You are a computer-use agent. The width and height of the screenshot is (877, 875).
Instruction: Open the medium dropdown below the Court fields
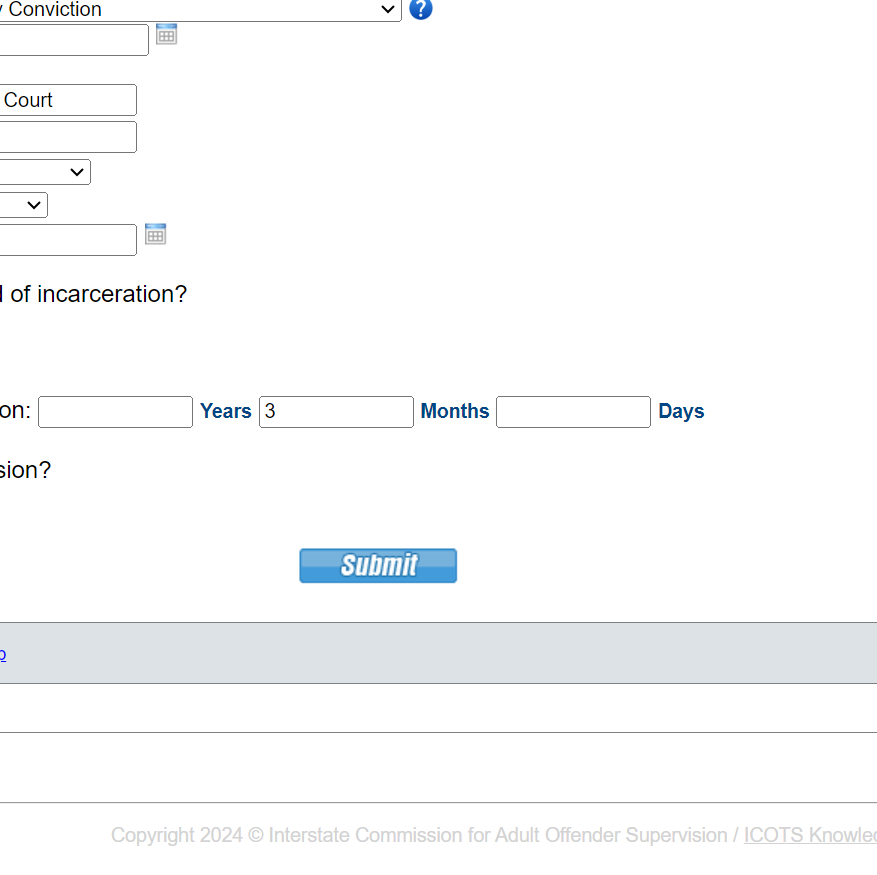coord(45,172)
